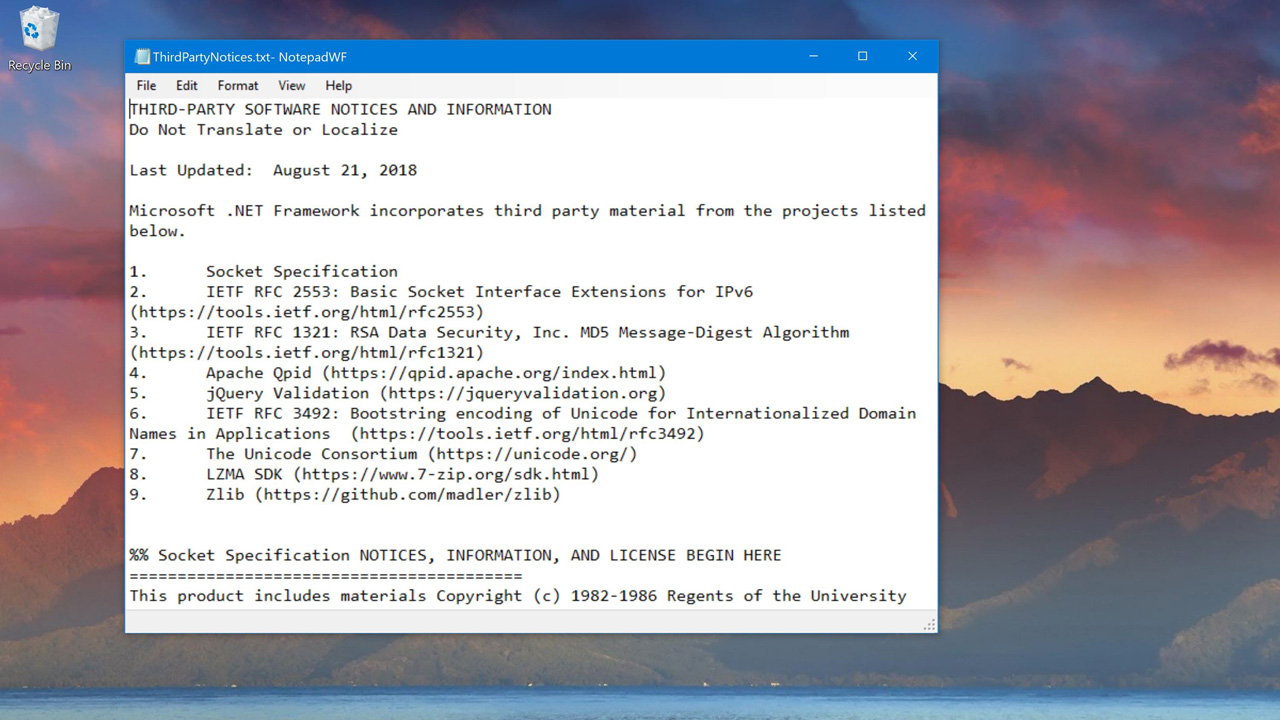
Task: Click the 'Last Updated: August 21, 2018' line
Action: (273, 170)
